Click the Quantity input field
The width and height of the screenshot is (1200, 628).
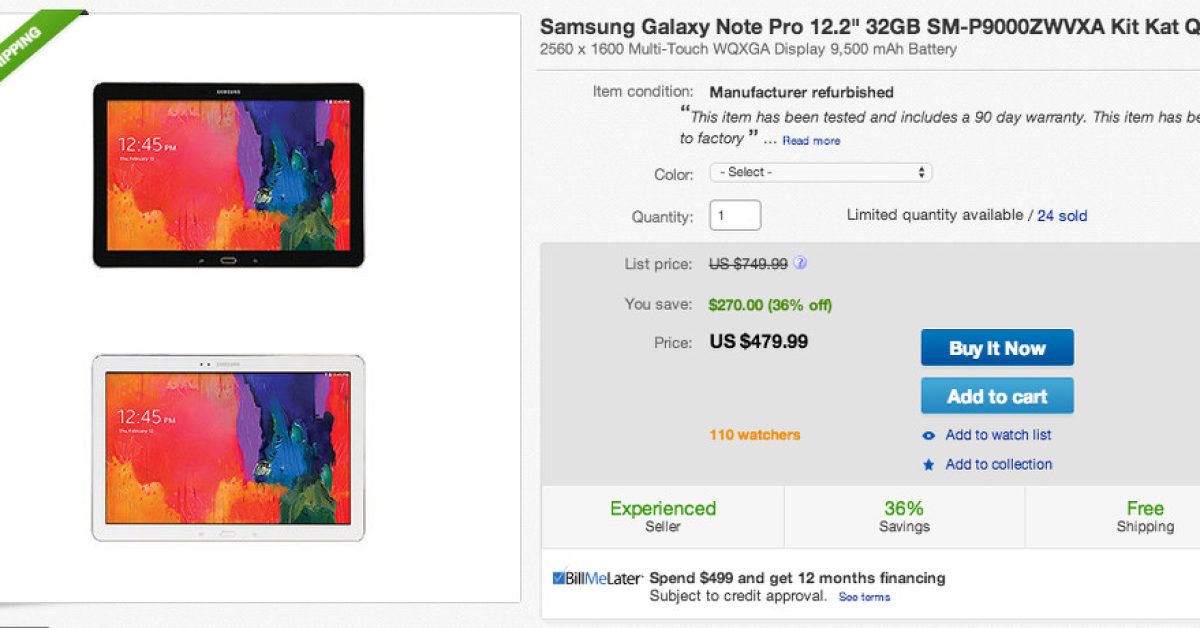point(735,216)
